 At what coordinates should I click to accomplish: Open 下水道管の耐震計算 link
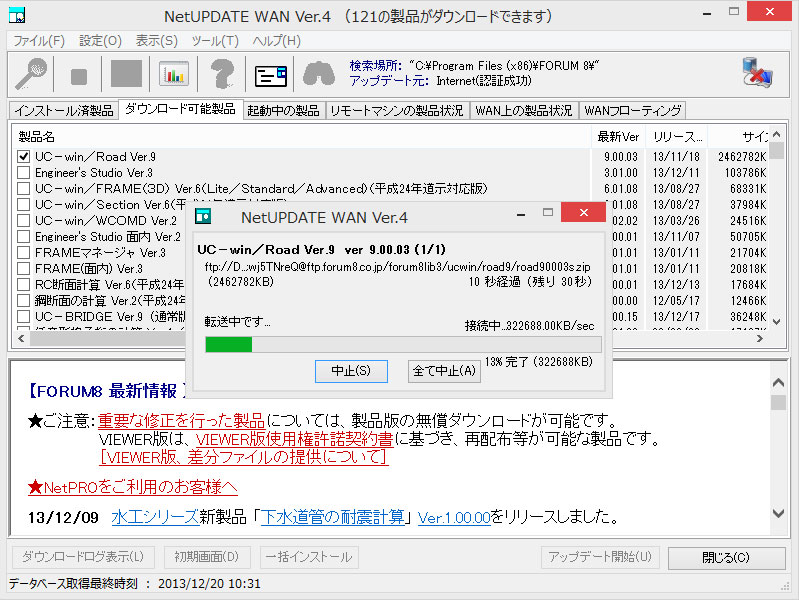[x=333, y=517]
